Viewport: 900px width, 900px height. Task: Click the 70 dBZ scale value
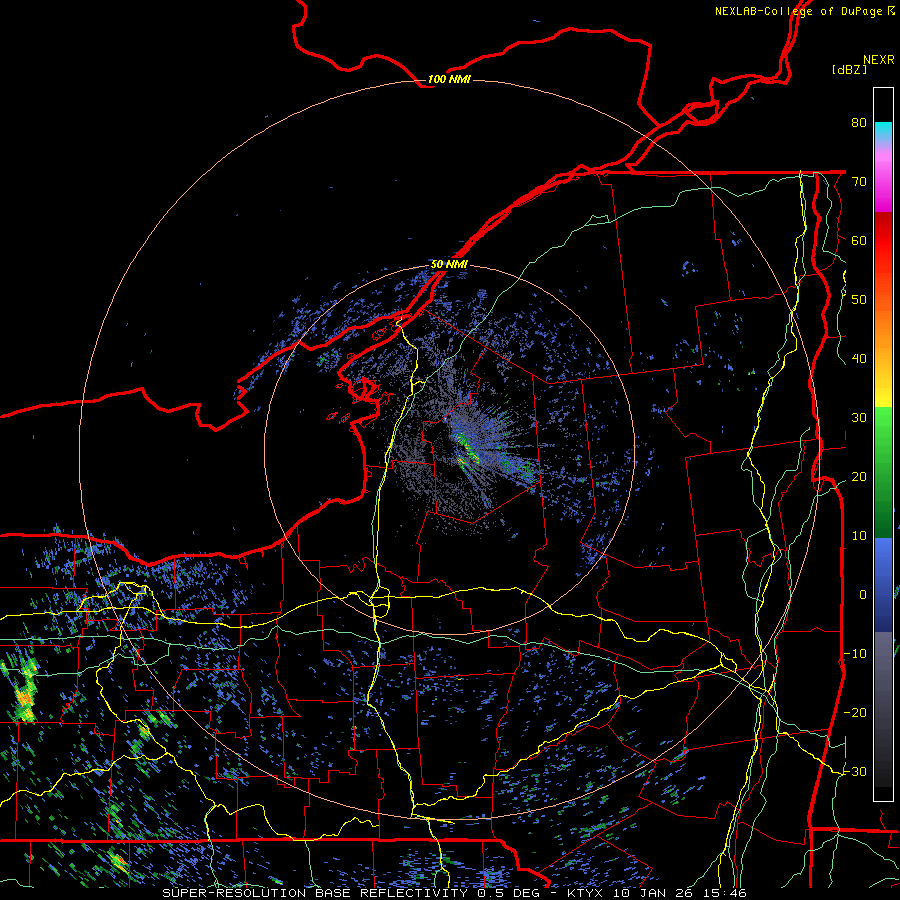coord(859,181)
